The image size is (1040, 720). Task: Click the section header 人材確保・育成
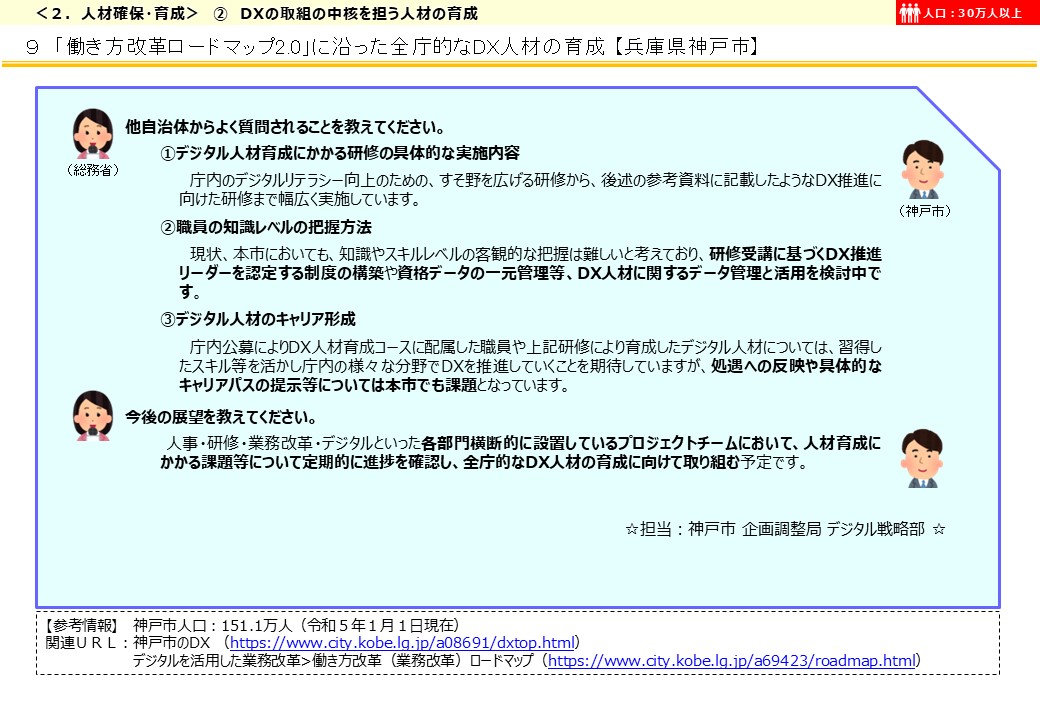pos(117,13)
